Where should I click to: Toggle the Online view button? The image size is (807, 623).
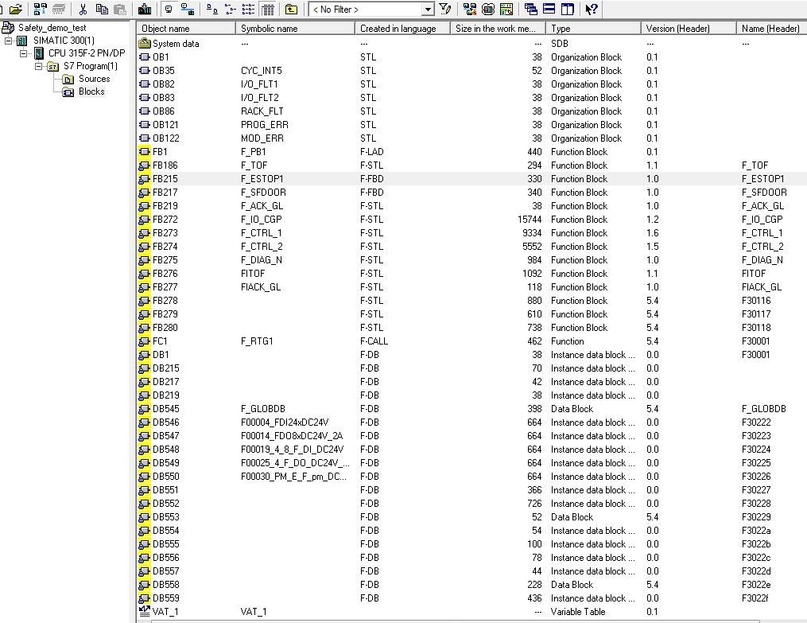(x=187, y=9)
